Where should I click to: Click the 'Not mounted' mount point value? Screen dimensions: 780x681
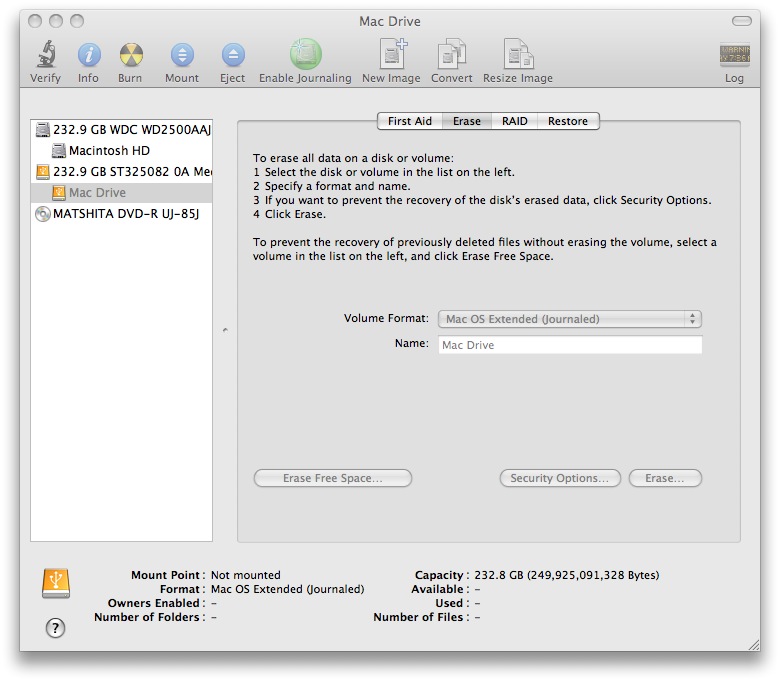pos(246,575)
